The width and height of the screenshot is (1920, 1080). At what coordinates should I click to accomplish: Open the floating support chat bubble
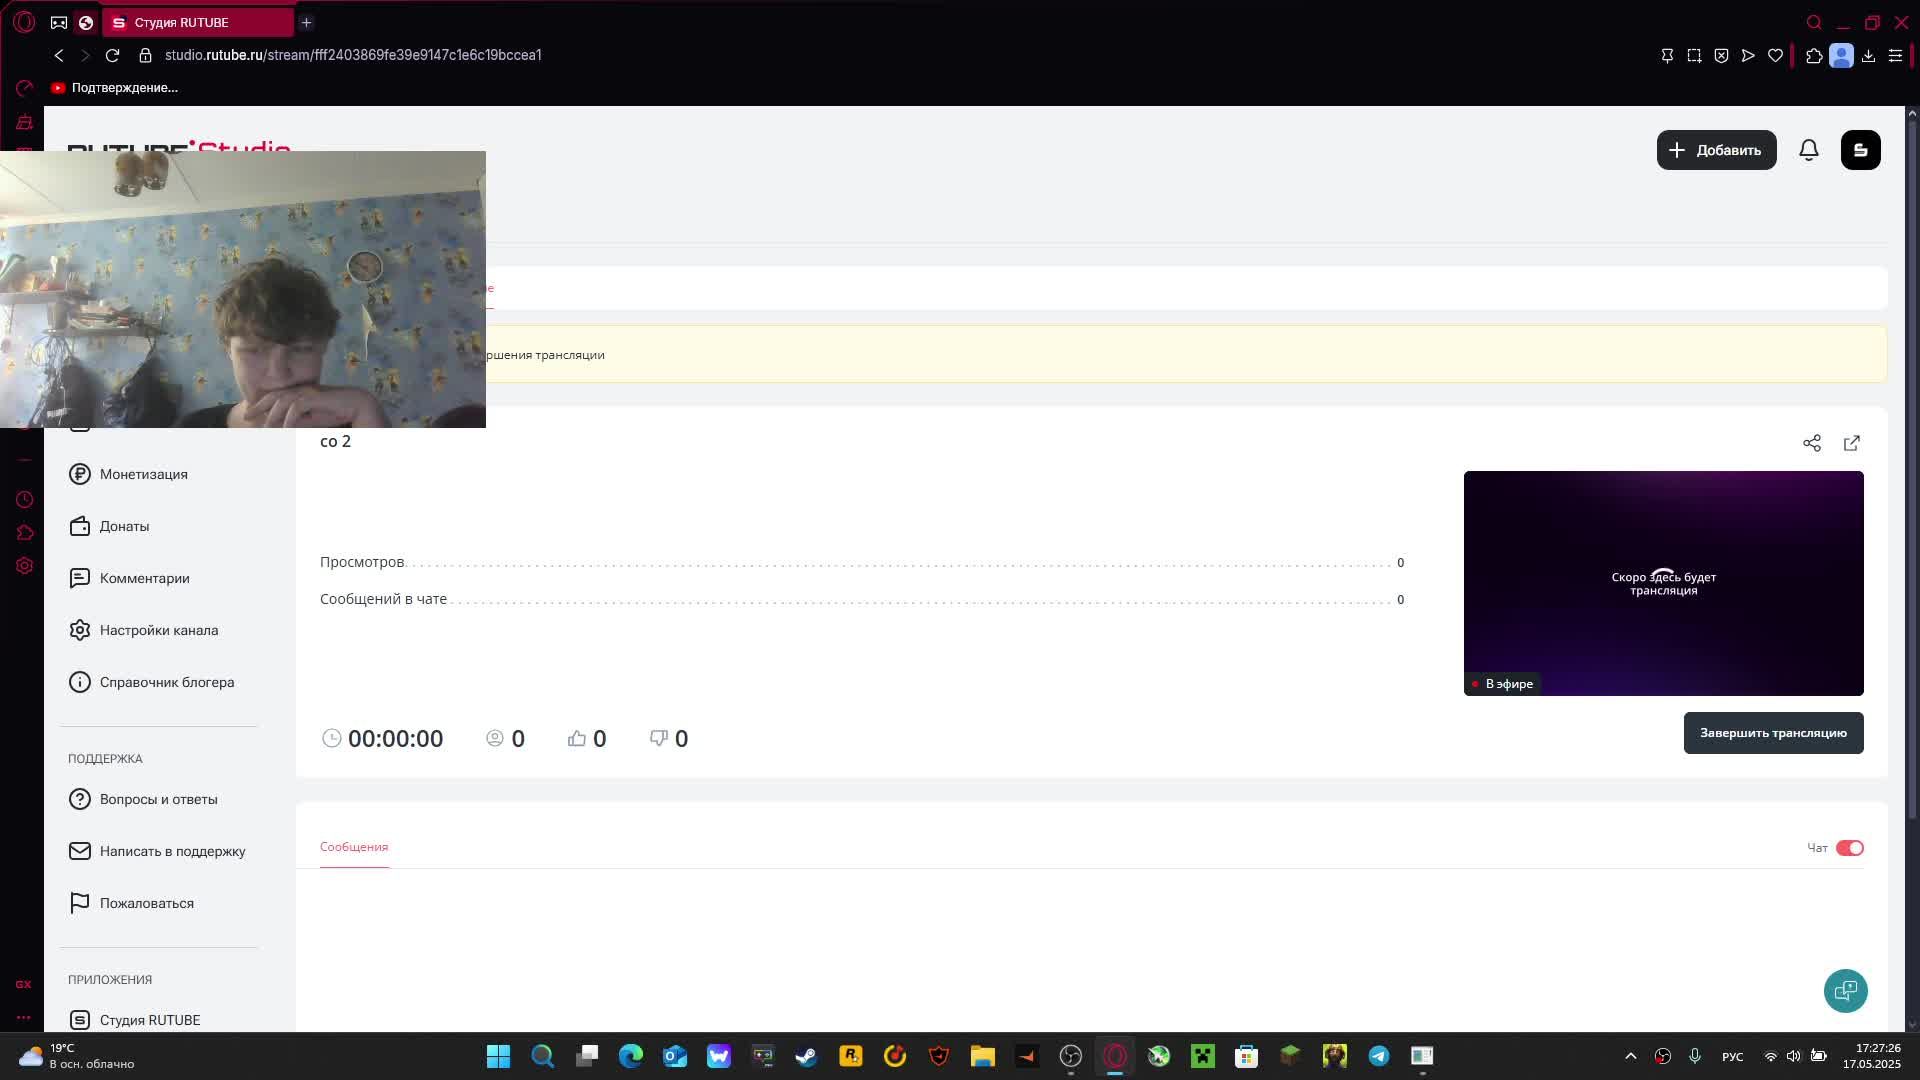[x=1846, y=991]
